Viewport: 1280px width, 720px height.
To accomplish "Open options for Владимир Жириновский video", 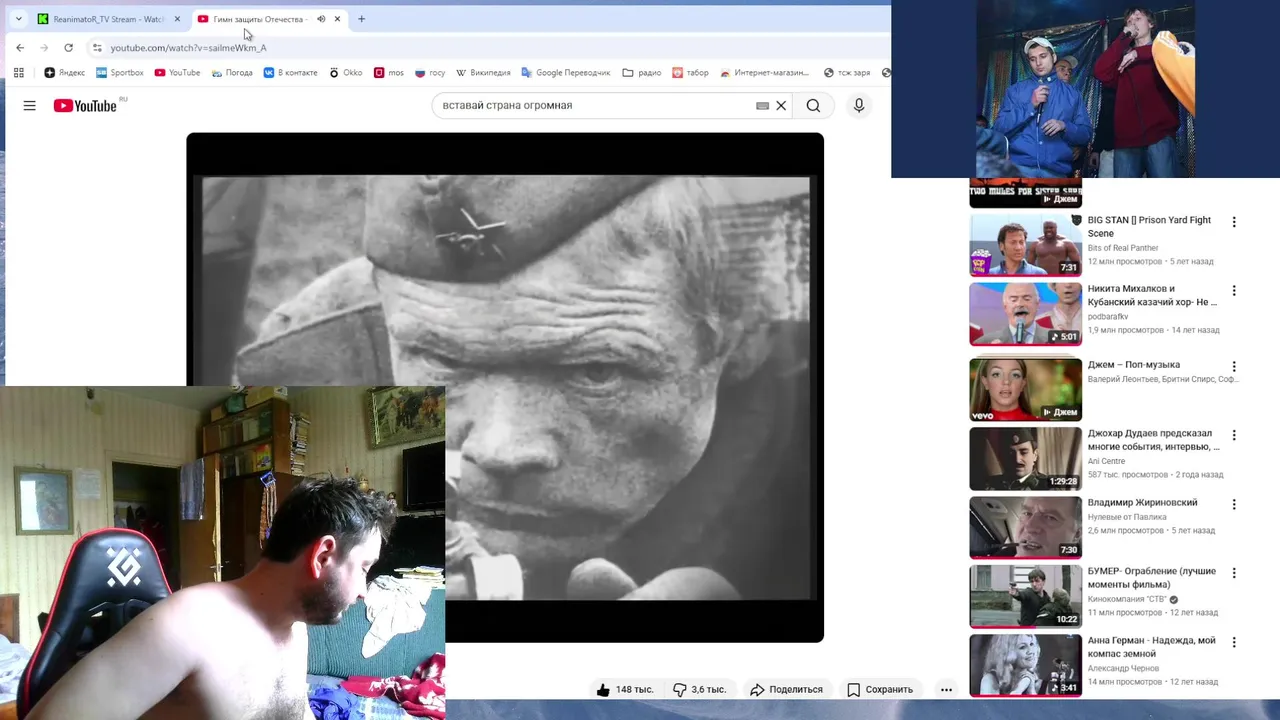I will pos(1234,504).
